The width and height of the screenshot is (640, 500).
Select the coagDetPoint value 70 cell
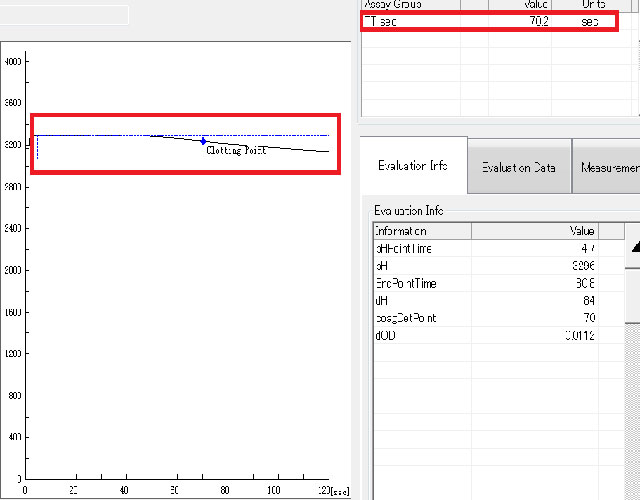[535, 318]
